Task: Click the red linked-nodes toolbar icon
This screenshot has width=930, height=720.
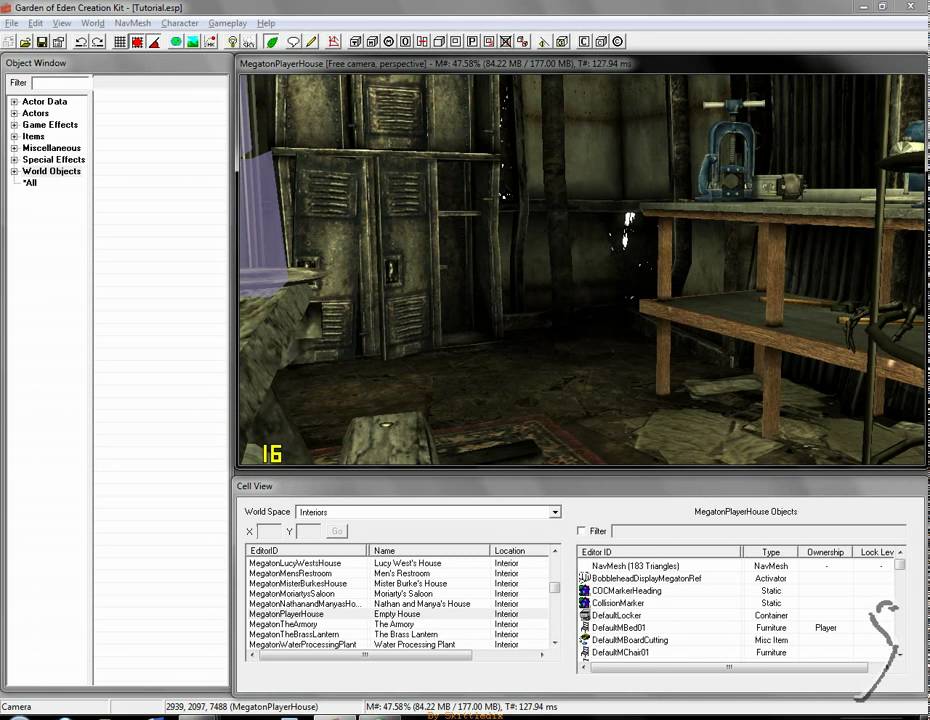Action: click(523, 42)
